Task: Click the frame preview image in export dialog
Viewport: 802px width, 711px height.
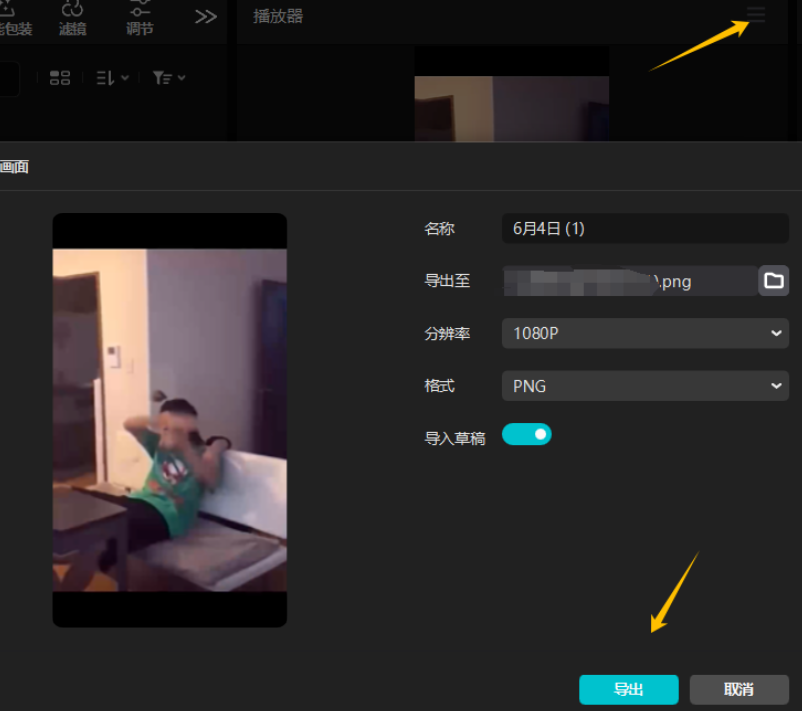Action: pos(169,420)
